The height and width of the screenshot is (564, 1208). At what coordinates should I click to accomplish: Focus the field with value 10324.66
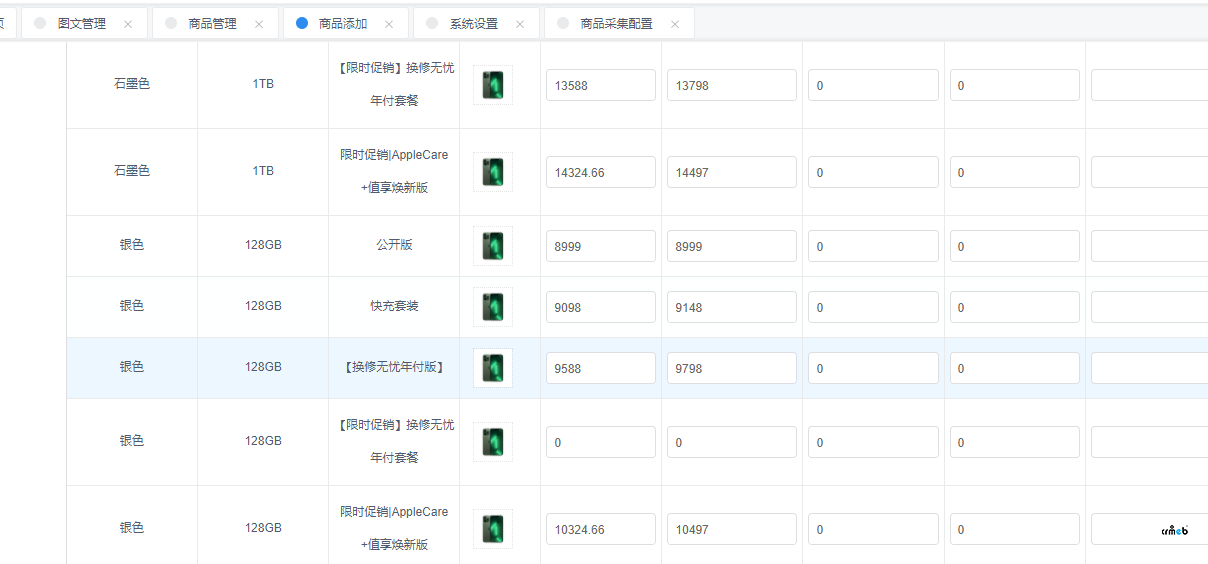[x=601, y=529]
